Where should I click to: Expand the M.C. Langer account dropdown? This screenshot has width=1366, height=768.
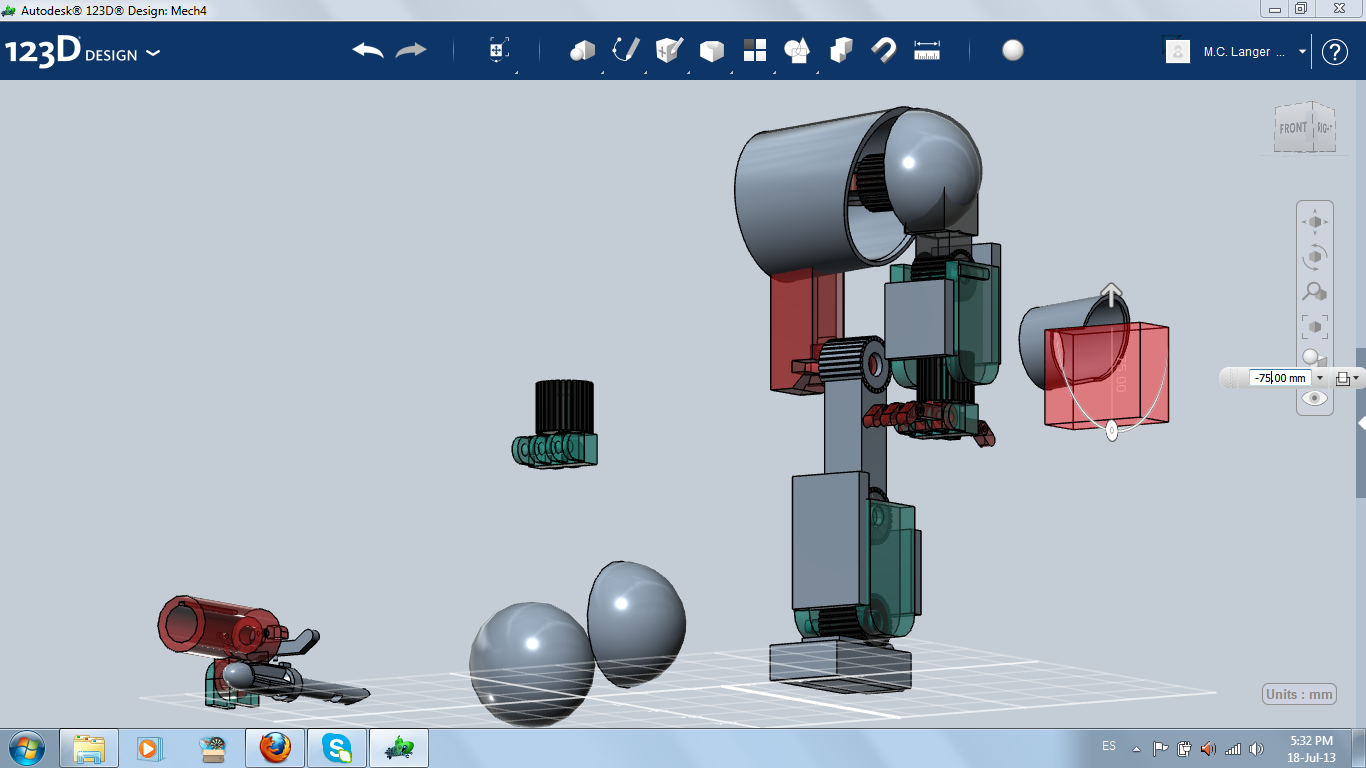pos(1303,51)
